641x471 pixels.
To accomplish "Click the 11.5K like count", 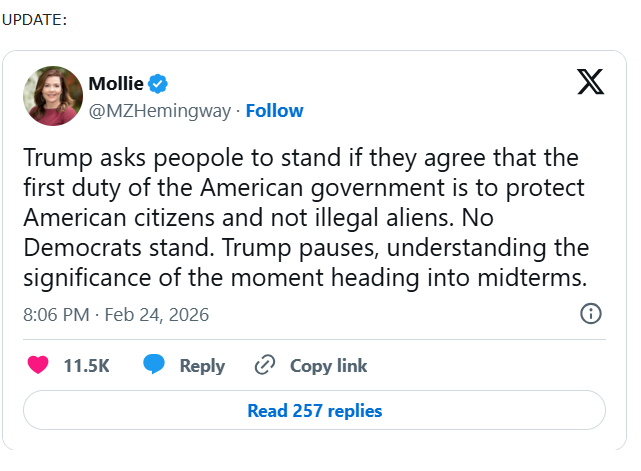I will click(x=86, y=366).
